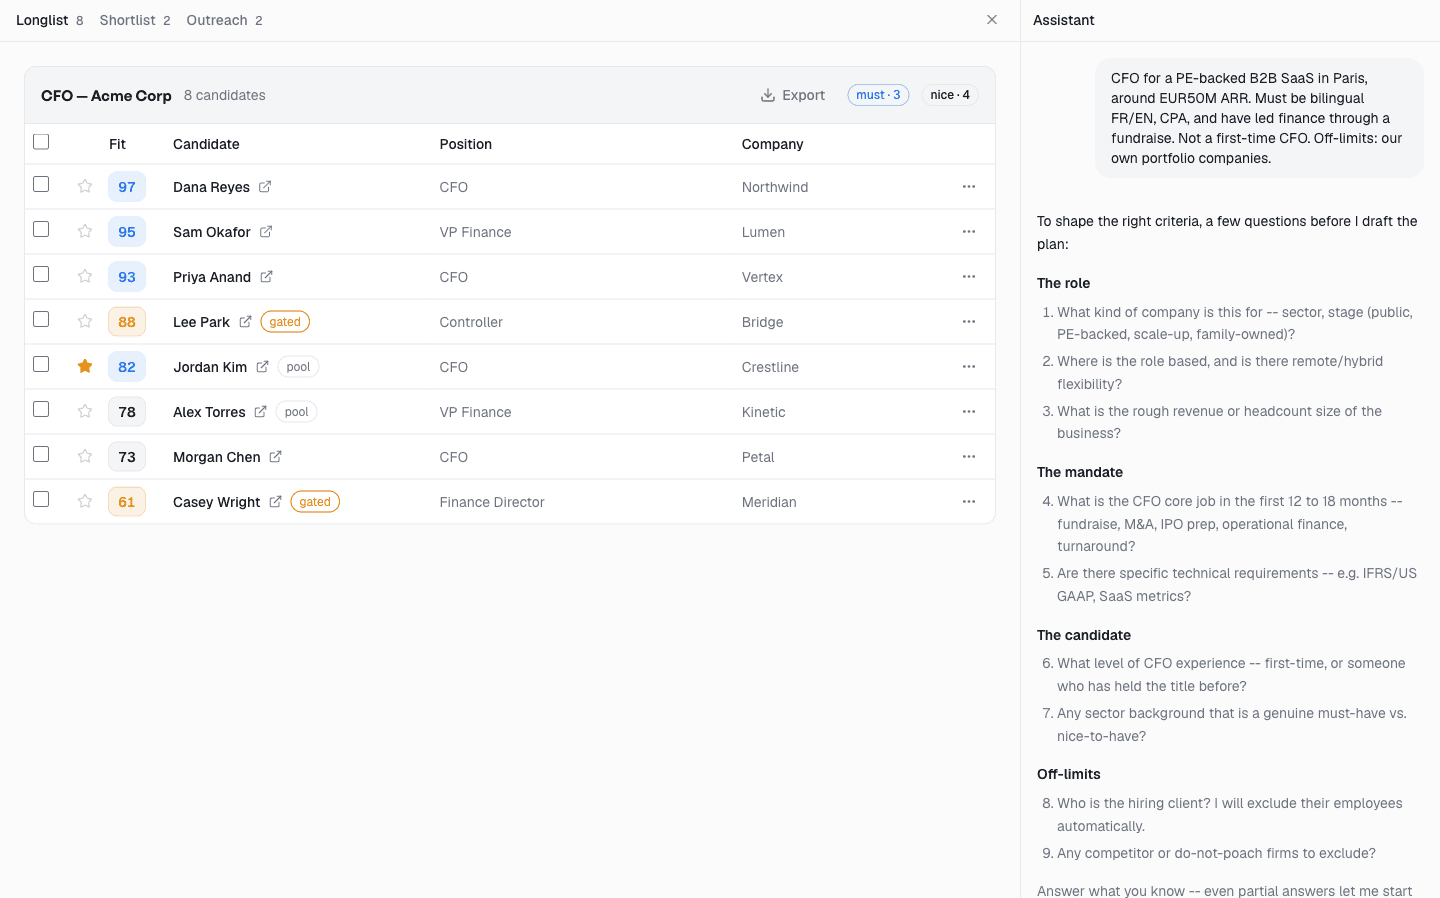Click the Crestline company cell
The width and height of the screenshot is (1440, 898).
pos(770,367)
